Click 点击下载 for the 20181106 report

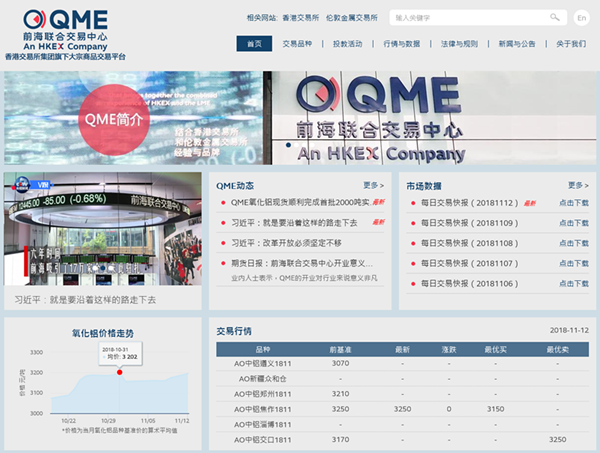574,283
